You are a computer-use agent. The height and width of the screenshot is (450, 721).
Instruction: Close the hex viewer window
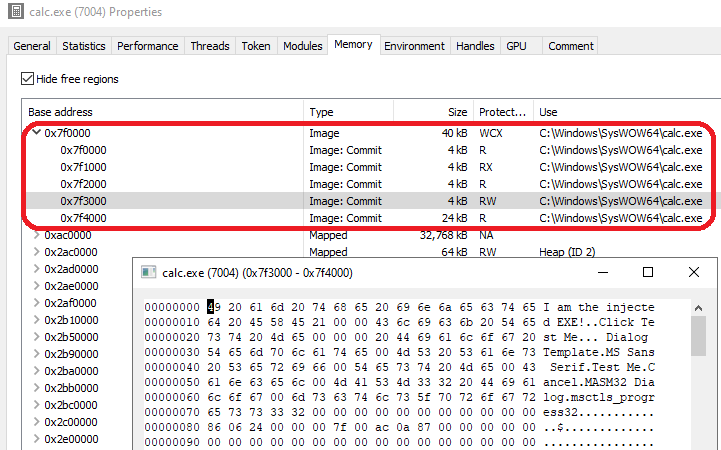pos(694,272)
